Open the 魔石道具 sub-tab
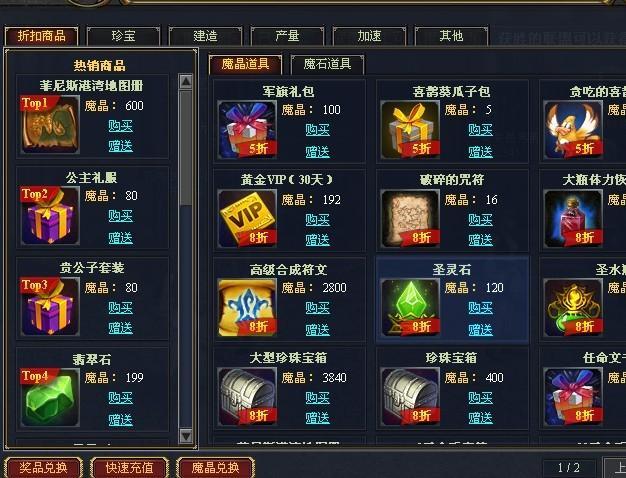The width and height of the screenshot is (626, 478). (327, 64)
